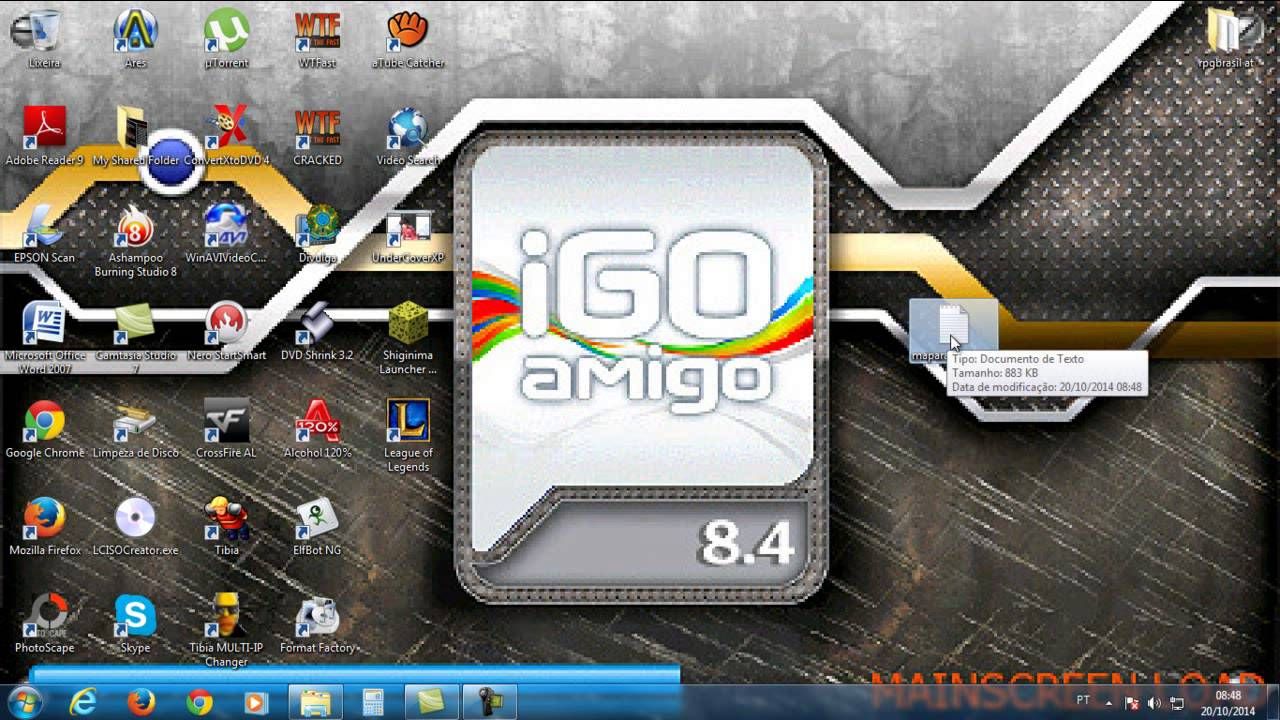Open µTorrent
Image resolution: width=1280 pixels, height=720 pixels.
click(x=226, y=30)
